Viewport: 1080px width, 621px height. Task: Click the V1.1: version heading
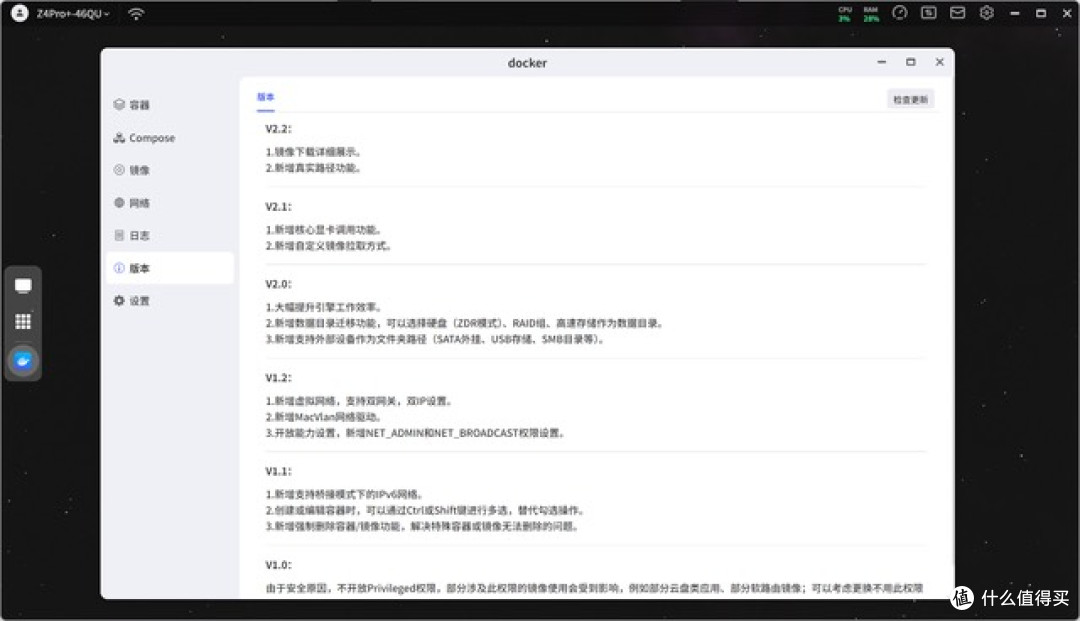(278, 471)
